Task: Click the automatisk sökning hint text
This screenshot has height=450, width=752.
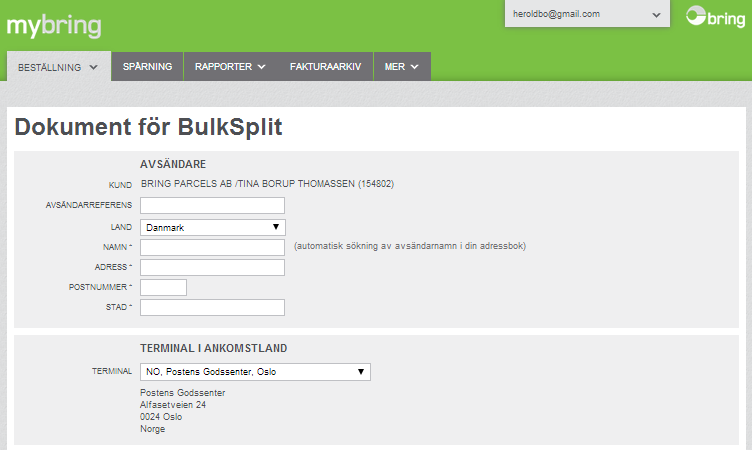Action: pos(410,246)
